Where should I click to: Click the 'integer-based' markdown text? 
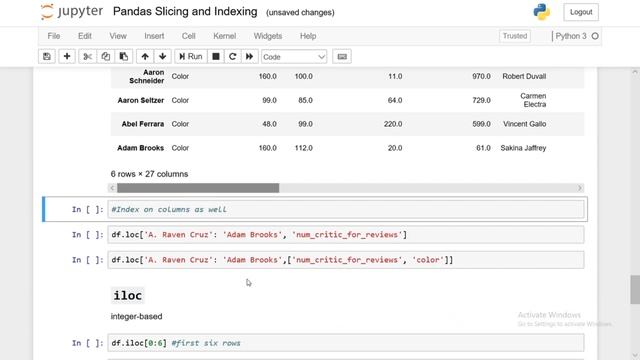(x=136, y=316)
